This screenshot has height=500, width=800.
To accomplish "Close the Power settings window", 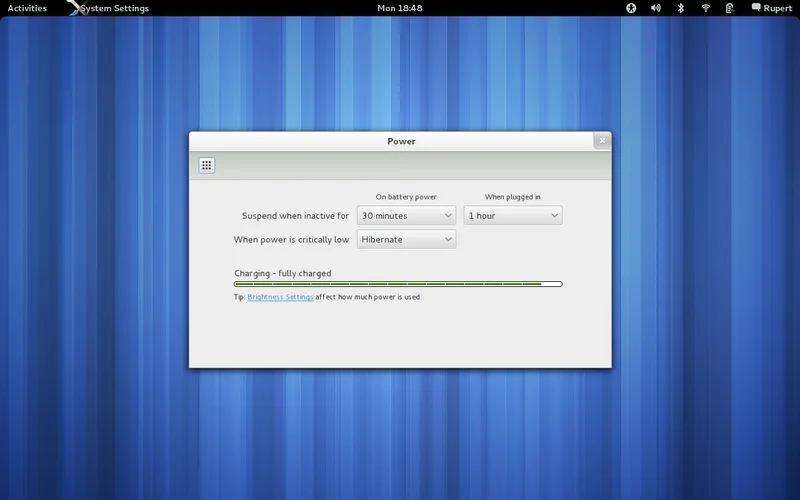I will coord(601,141).
